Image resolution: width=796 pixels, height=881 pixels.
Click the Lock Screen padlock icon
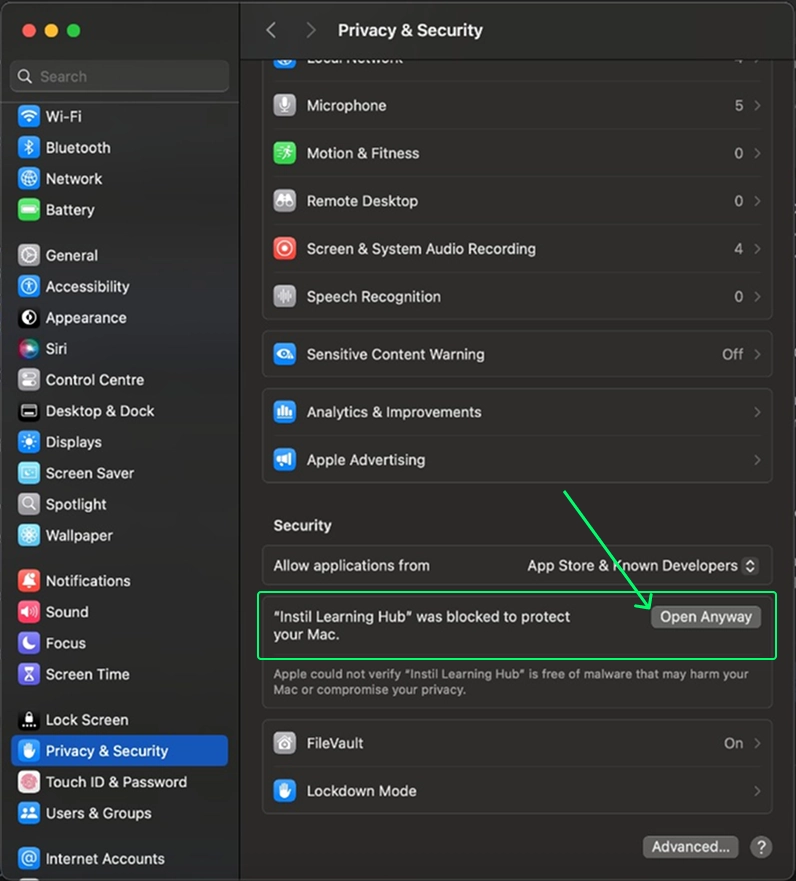click(x=29, y=720)
